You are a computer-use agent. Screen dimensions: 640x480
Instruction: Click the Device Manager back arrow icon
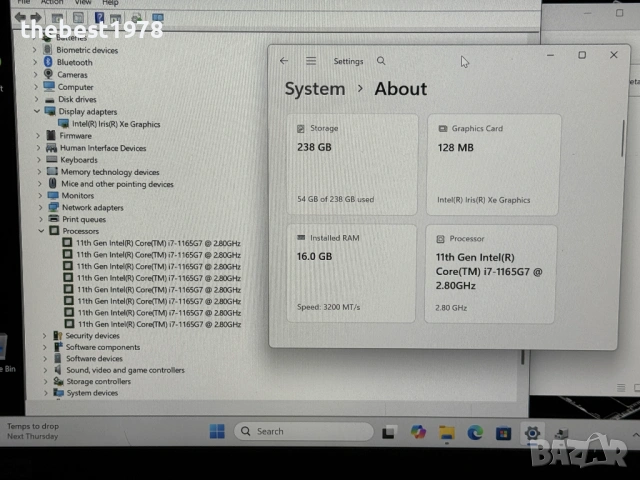pyautogui.click(x=20, y=17)
